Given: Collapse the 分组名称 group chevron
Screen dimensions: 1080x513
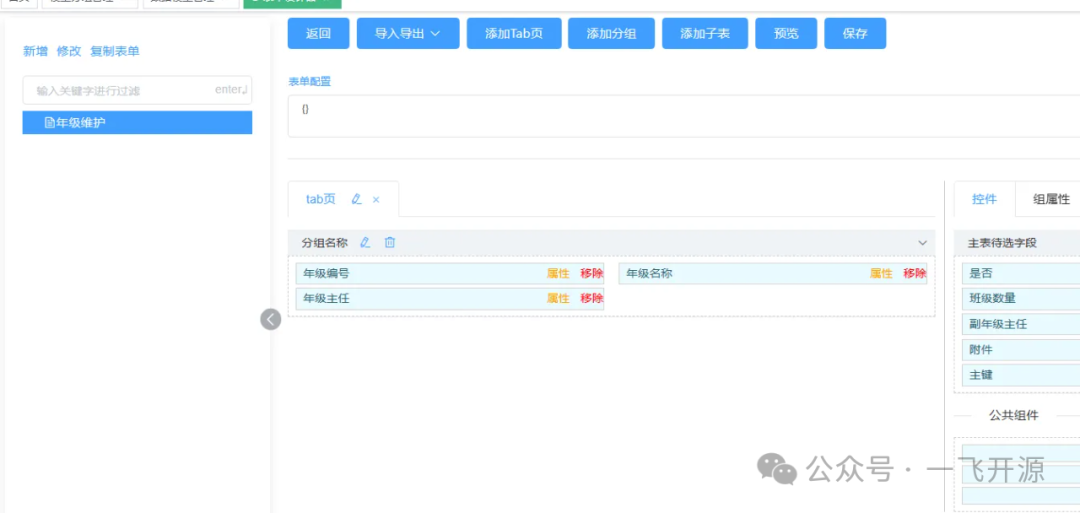Looking at the screenshot, I should coord(922,243).
